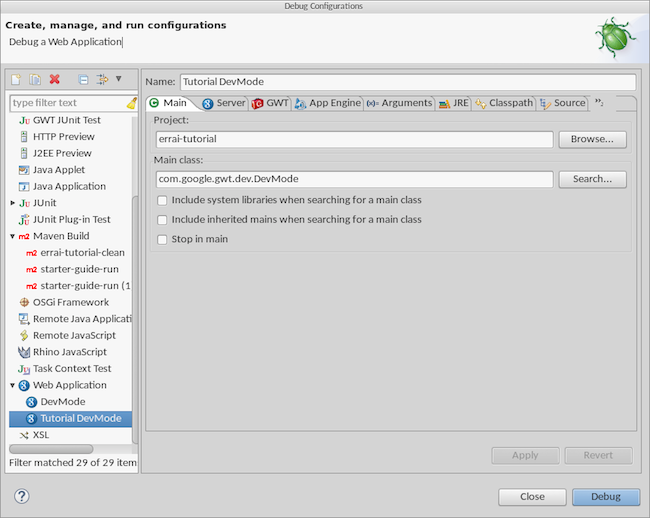650x518 pixels.
Task: Click Search button for main class
Action: 592,179
